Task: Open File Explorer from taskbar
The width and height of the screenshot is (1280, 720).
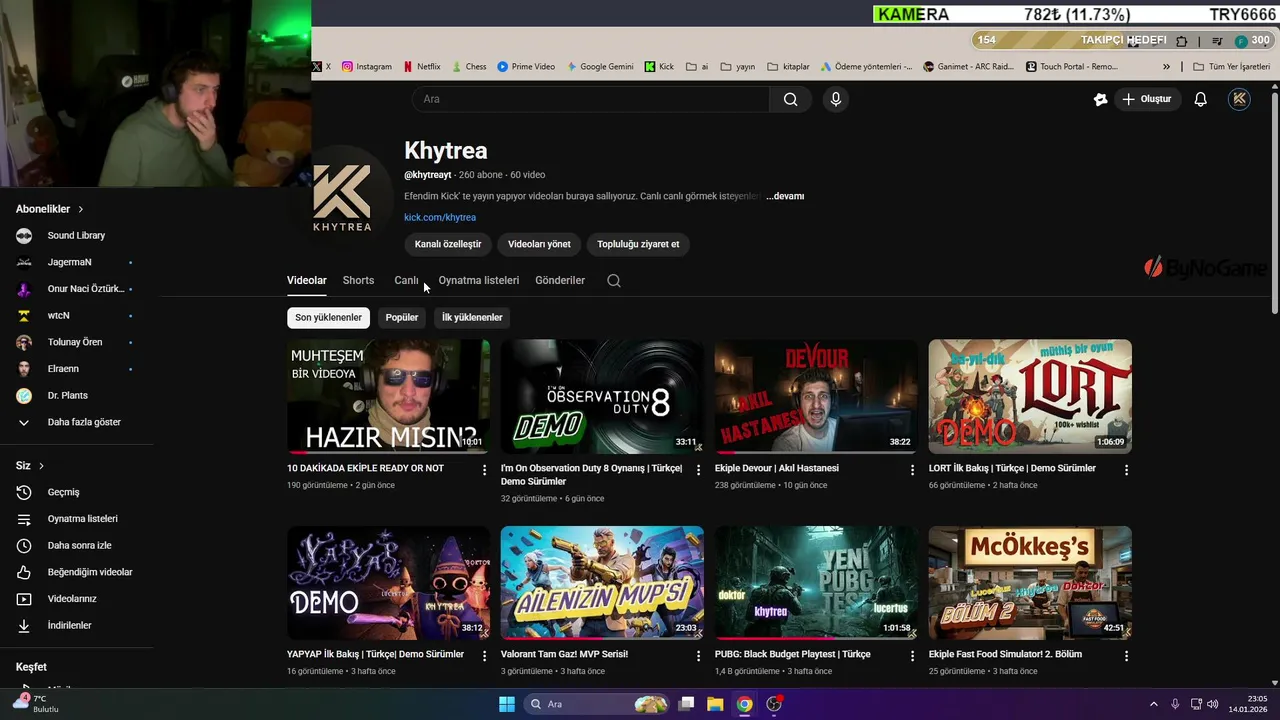Action: tap(715, 704)
